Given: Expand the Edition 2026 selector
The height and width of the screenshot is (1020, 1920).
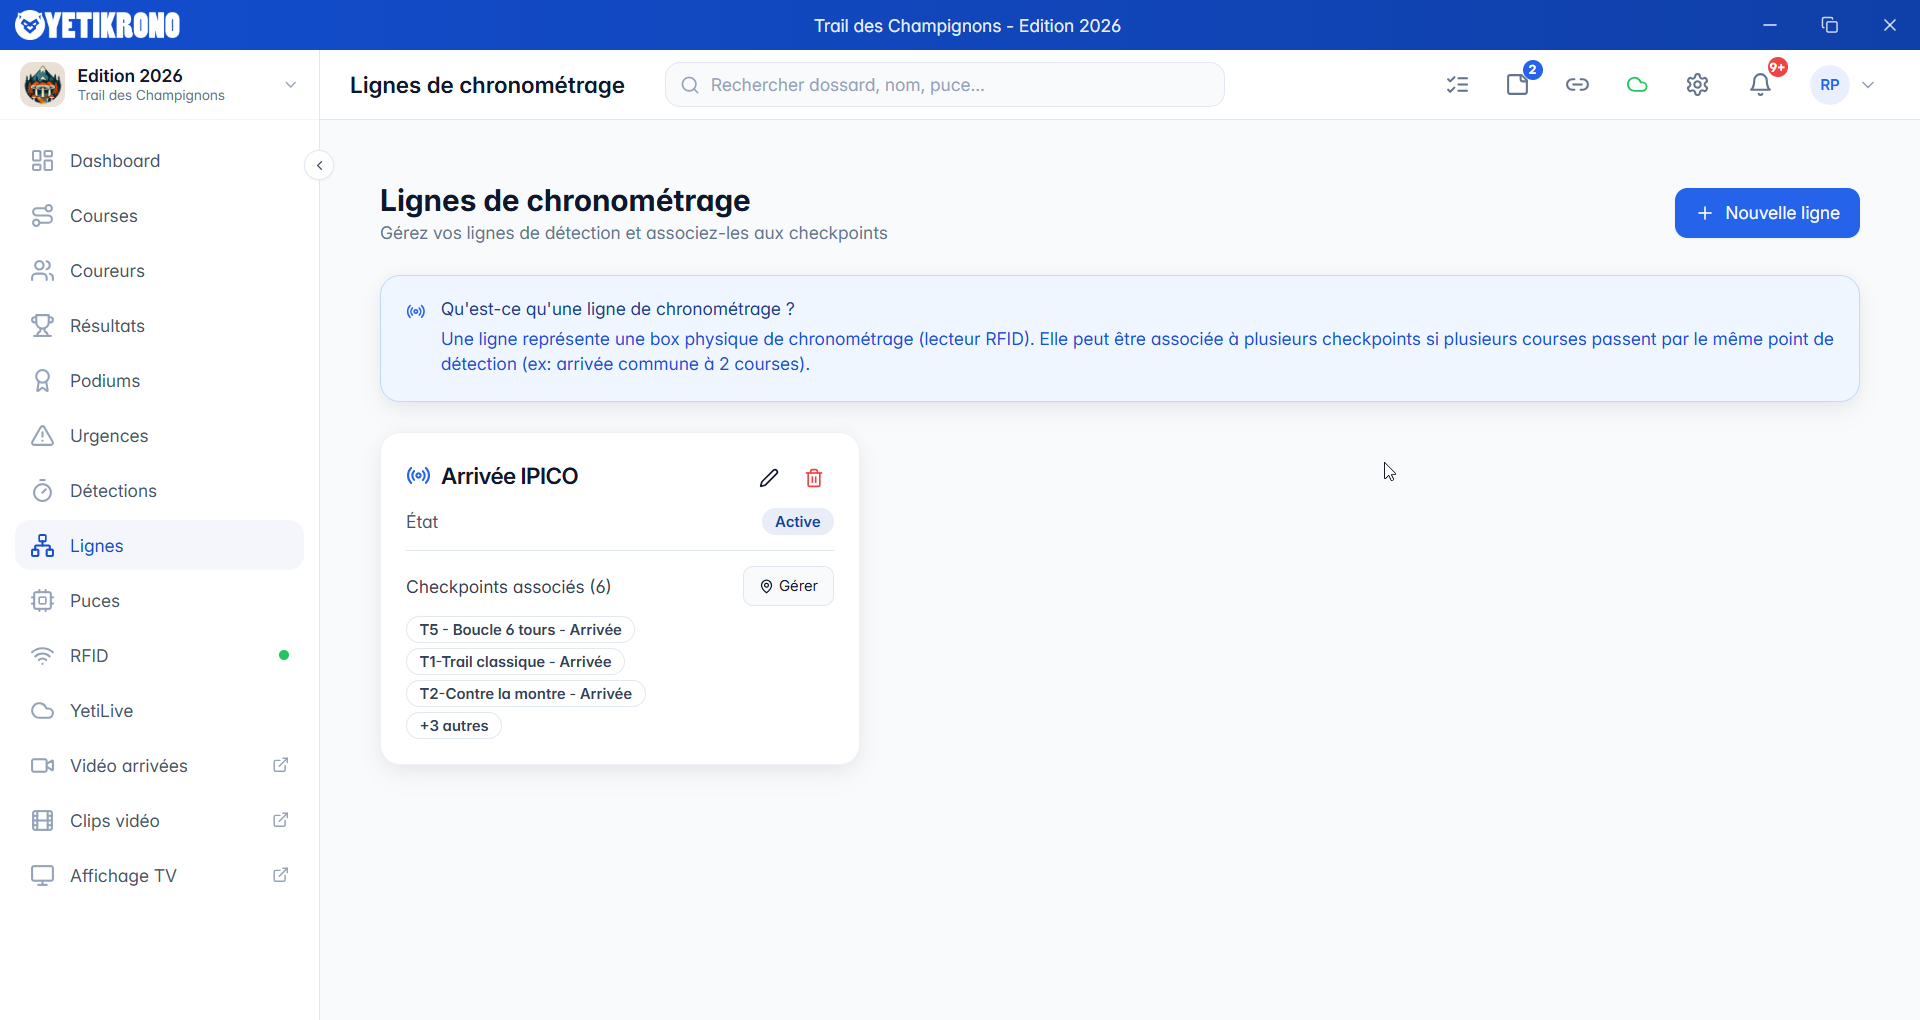Looking at the screenshot, I should click(x=290, y=85).
